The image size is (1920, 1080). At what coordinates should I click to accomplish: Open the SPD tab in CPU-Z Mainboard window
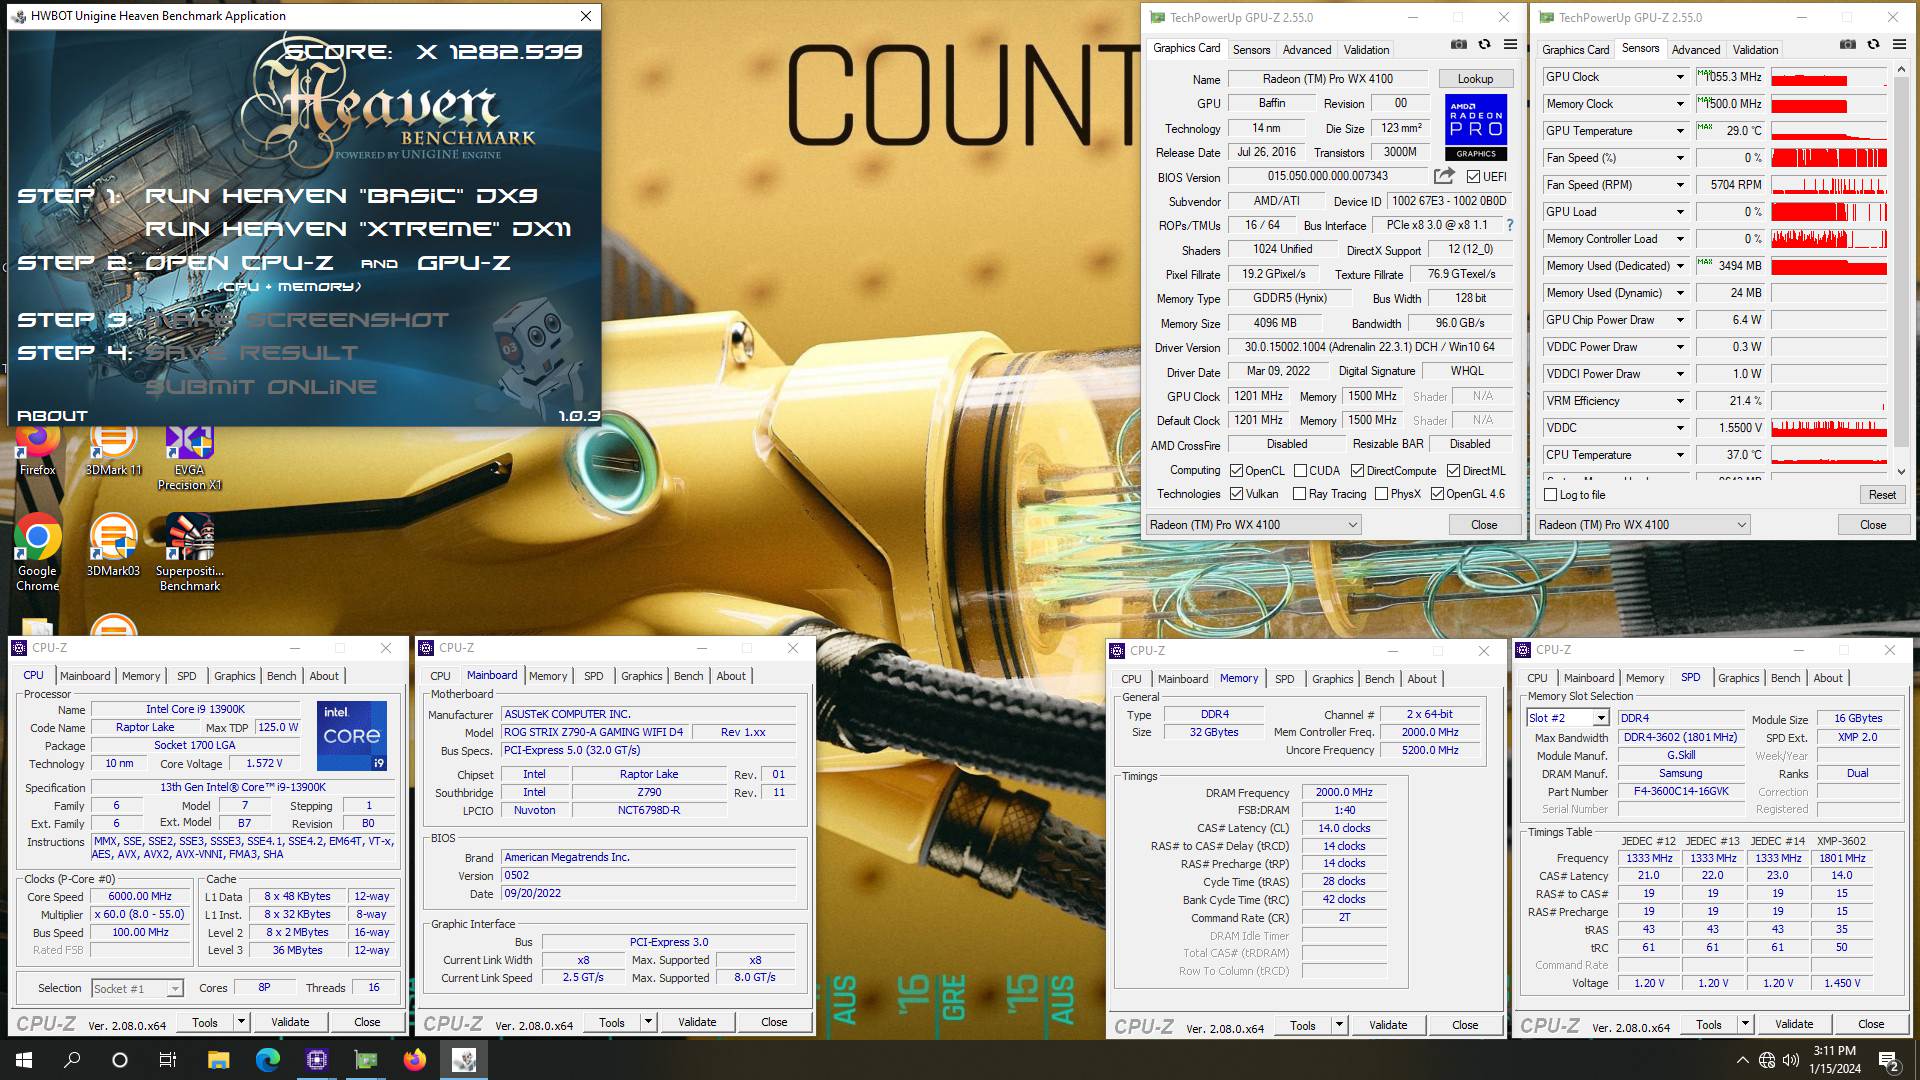point(594,676)
